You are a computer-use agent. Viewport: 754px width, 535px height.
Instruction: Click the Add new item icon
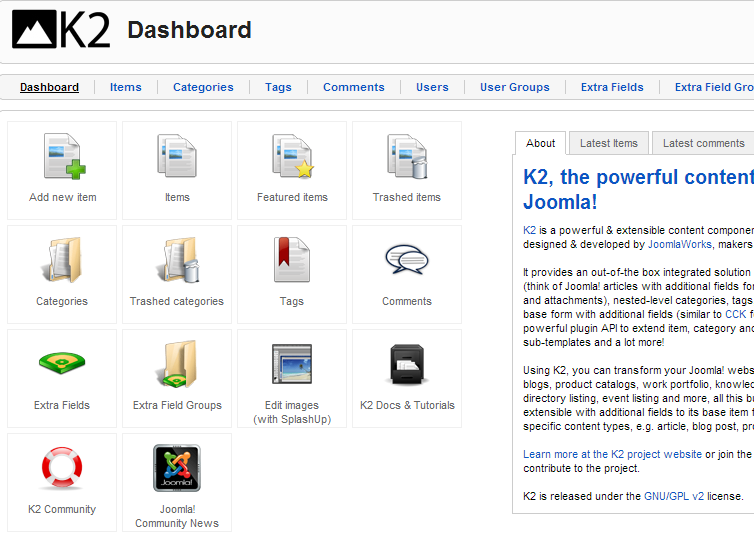tap(64, 156)
